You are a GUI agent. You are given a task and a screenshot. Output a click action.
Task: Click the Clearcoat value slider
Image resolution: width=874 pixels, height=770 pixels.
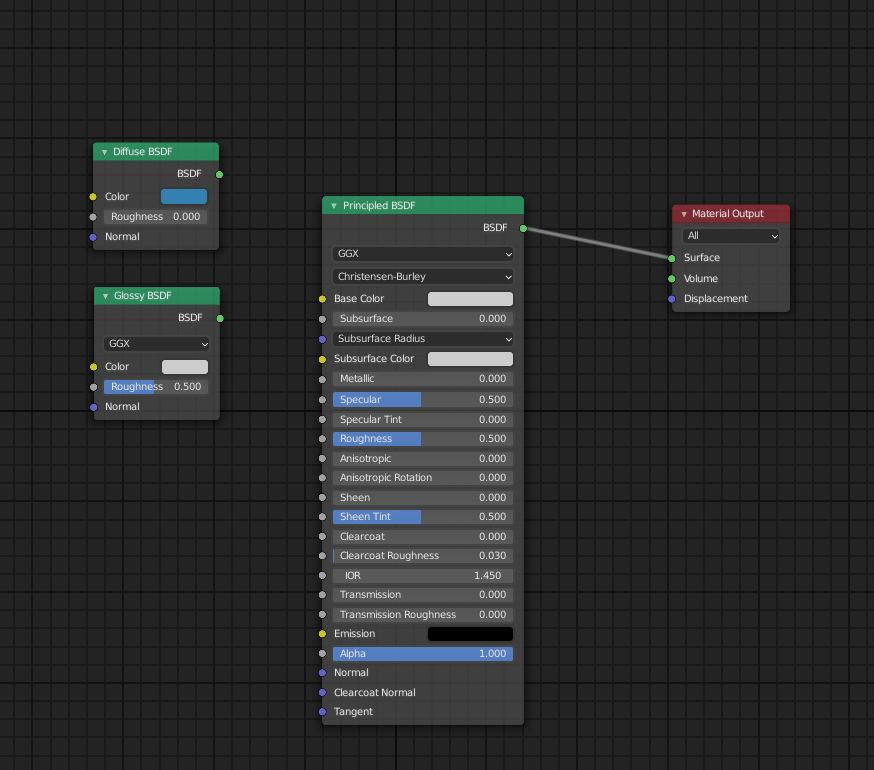pyautogui.click(x=423, y=536)
